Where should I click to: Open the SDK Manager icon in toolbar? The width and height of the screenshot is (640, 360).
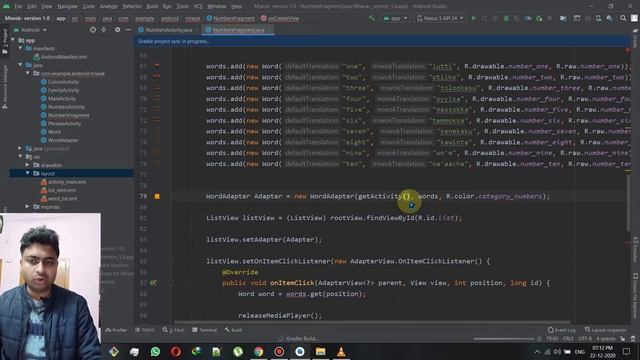609,18
